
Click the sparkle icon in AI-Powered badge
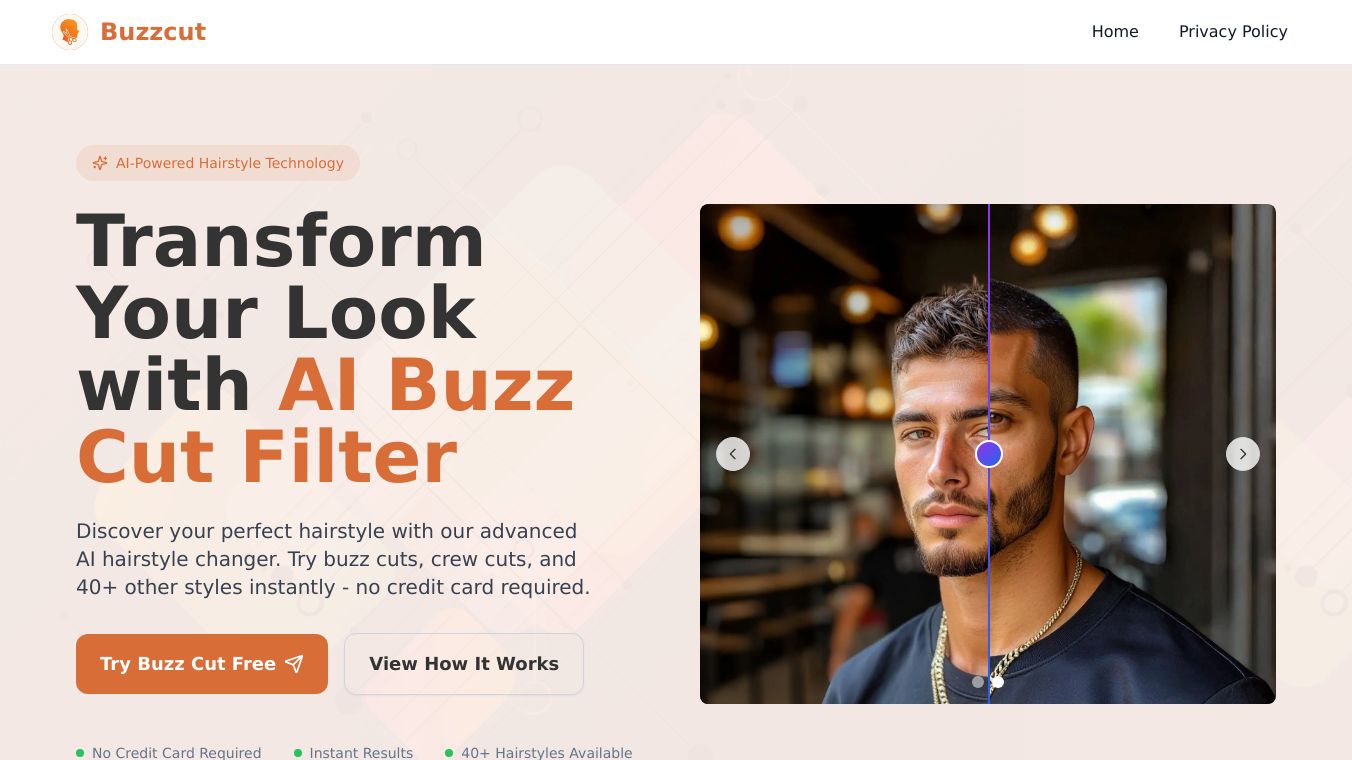[x=100, y=163]
